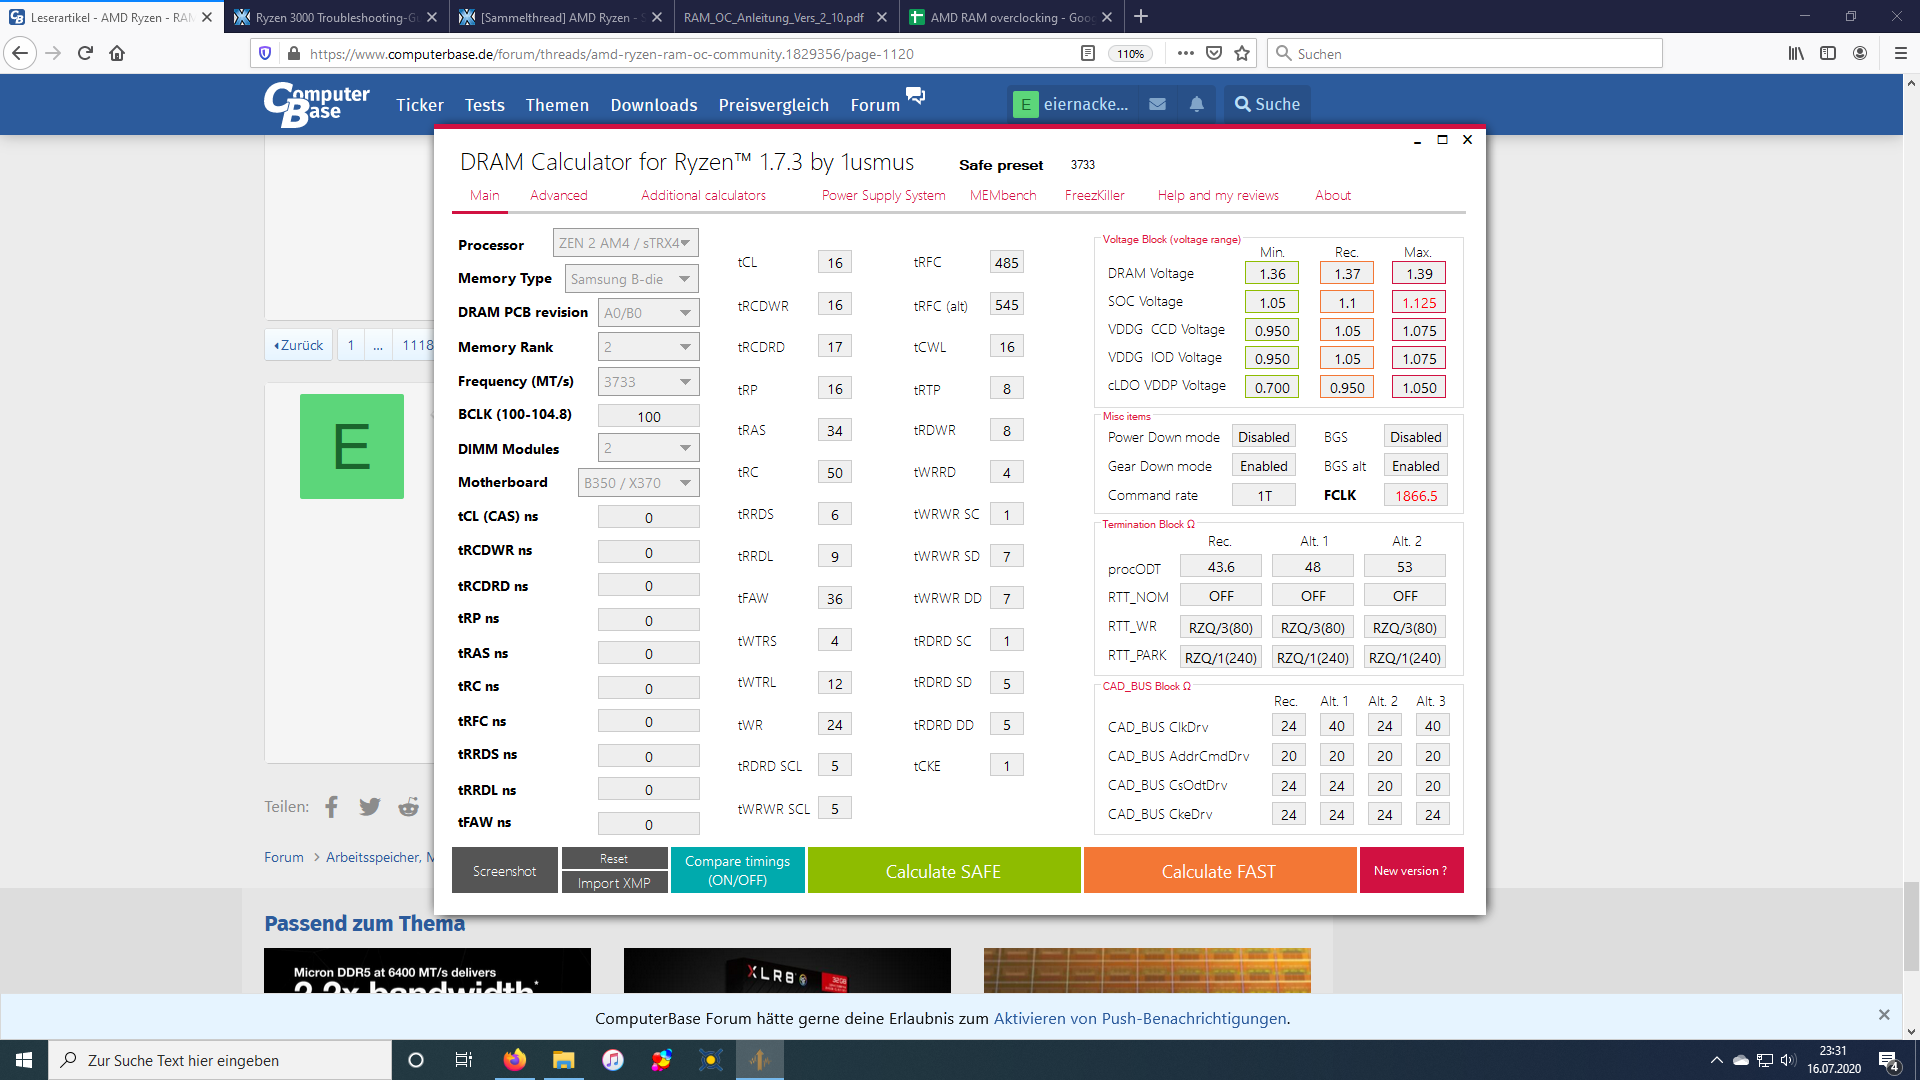Screen dimensions: 1920x1080
Task: Click the Firefox home icon
Action: coord(117,54)
